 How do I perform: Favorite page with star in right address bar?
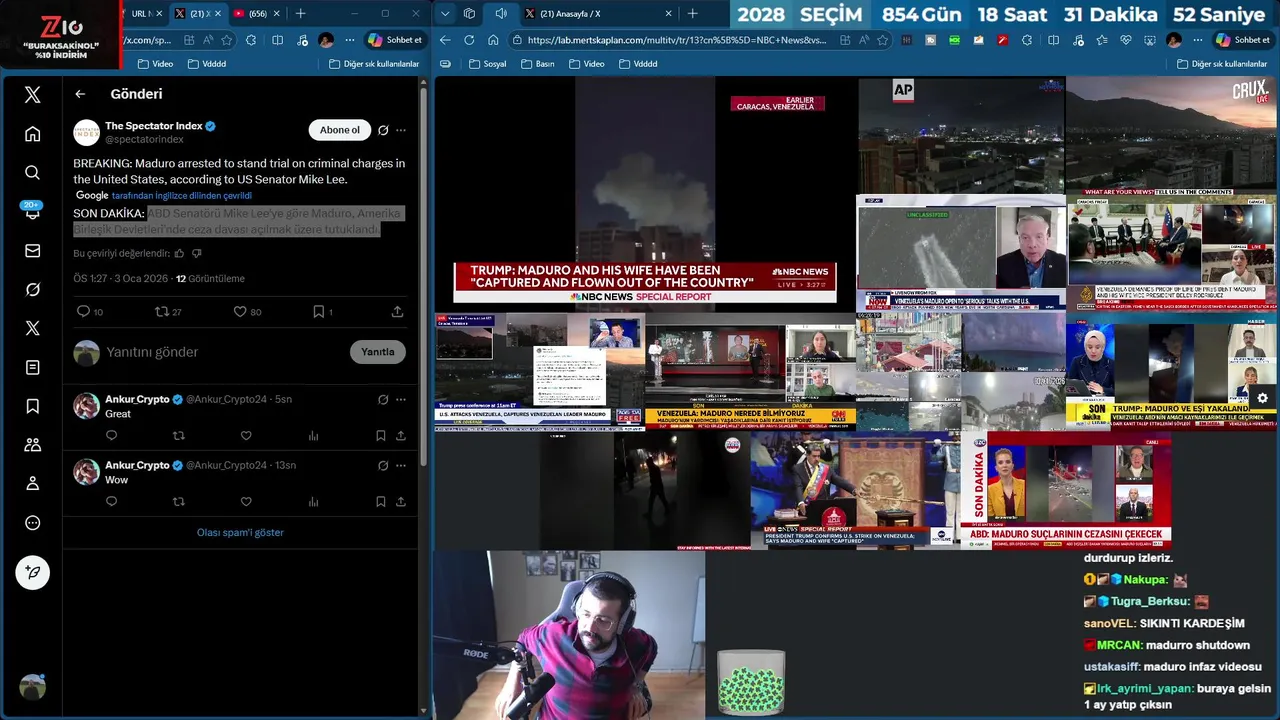(881, 40)
